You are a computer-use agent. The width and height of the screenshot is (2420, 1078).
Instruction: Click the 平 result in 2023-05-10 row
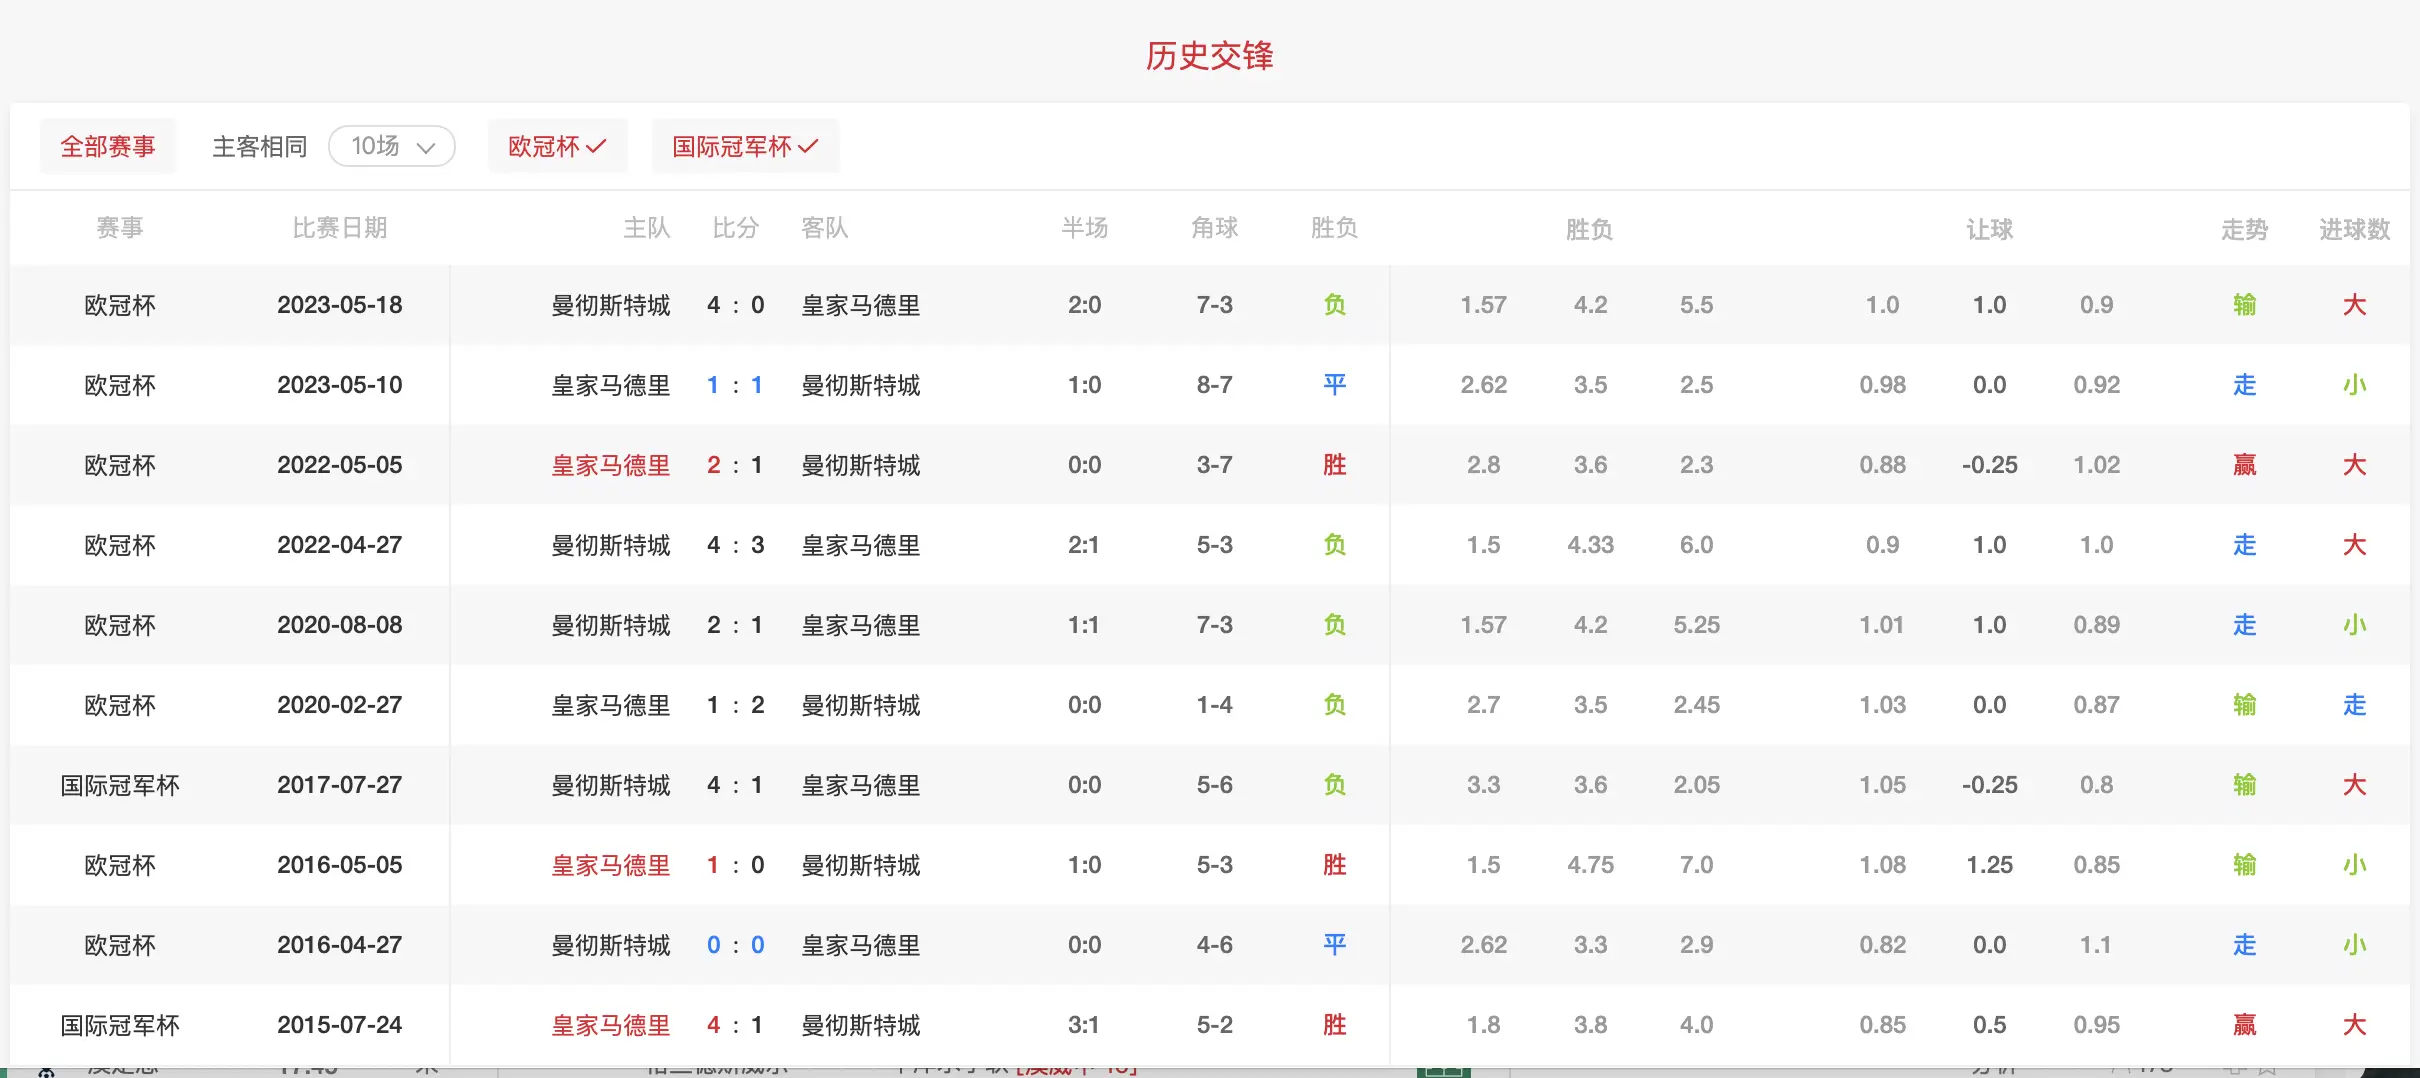coord(1335,385)
